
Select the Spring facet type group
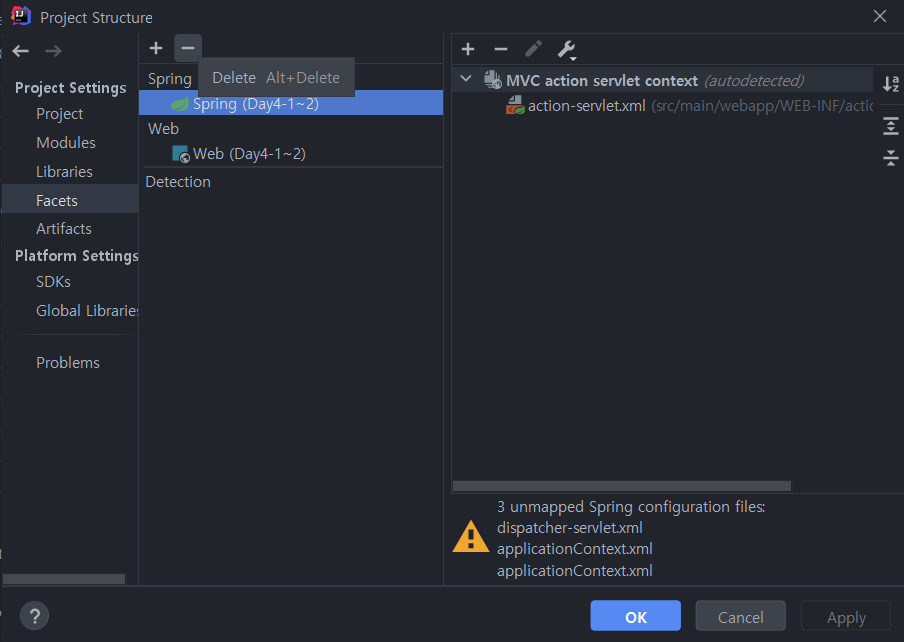170,79
